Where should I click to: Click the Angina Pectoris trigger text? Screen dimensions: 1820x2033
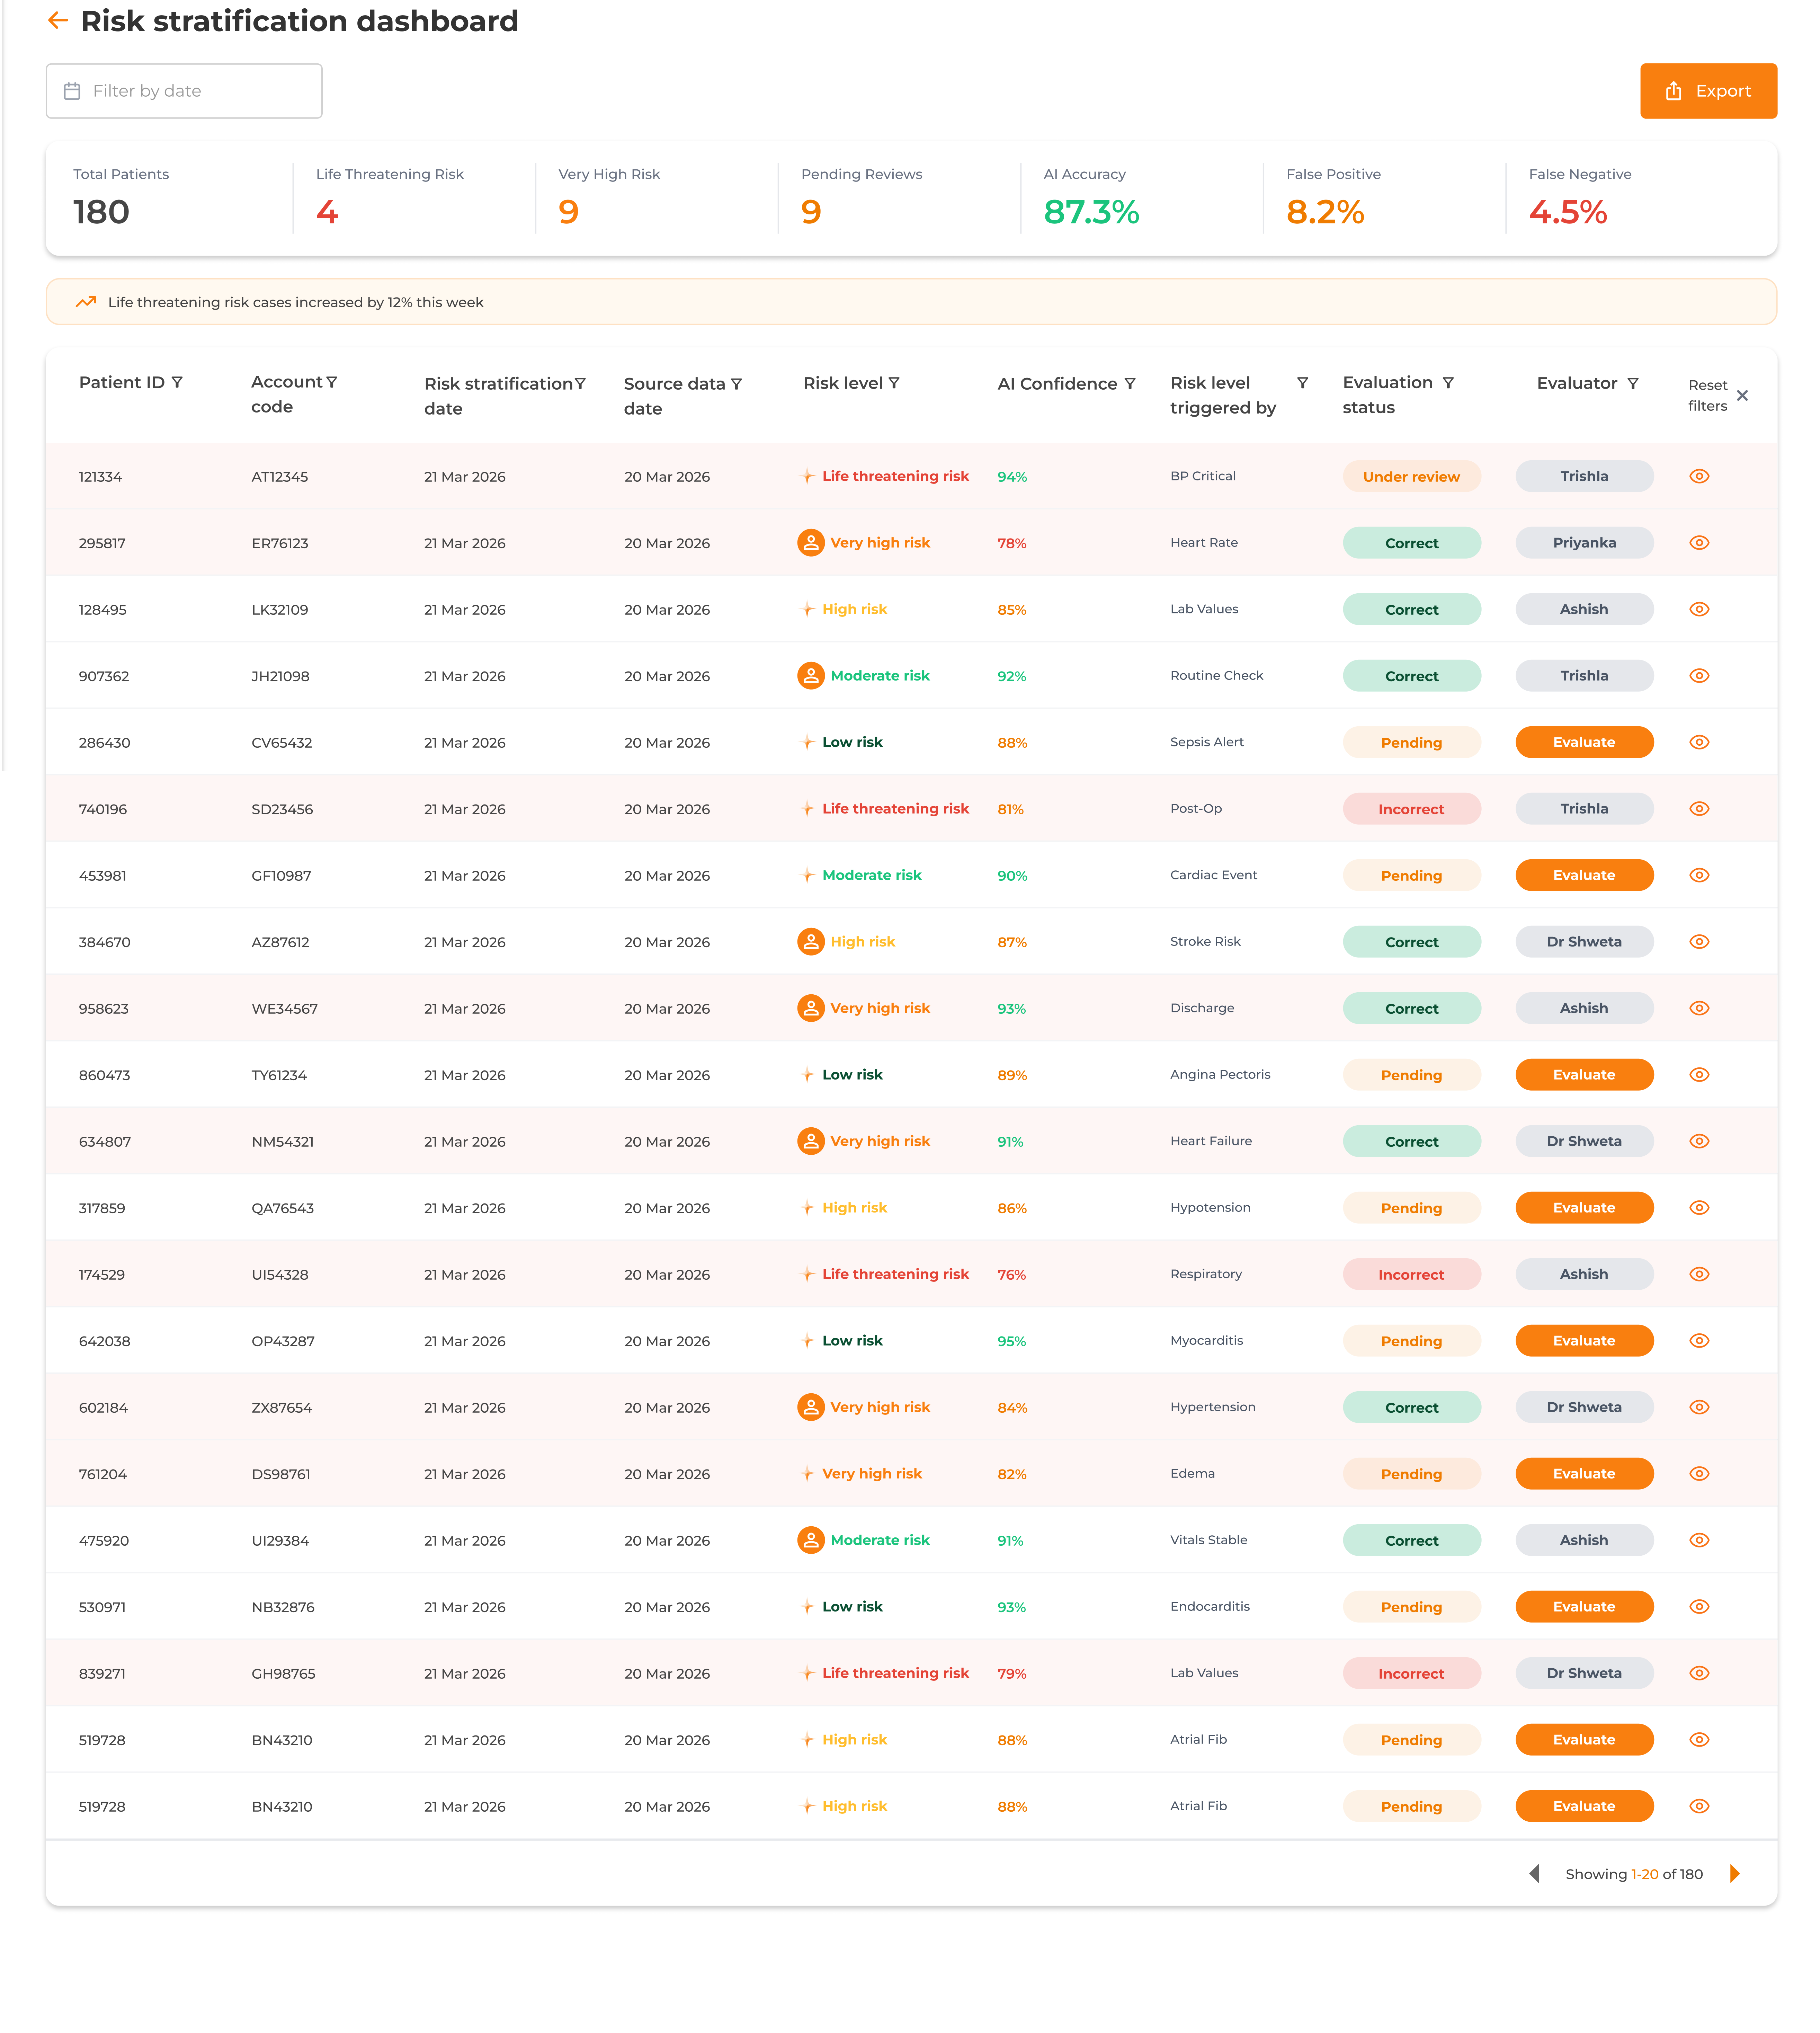click(x=1220, y=1075)
